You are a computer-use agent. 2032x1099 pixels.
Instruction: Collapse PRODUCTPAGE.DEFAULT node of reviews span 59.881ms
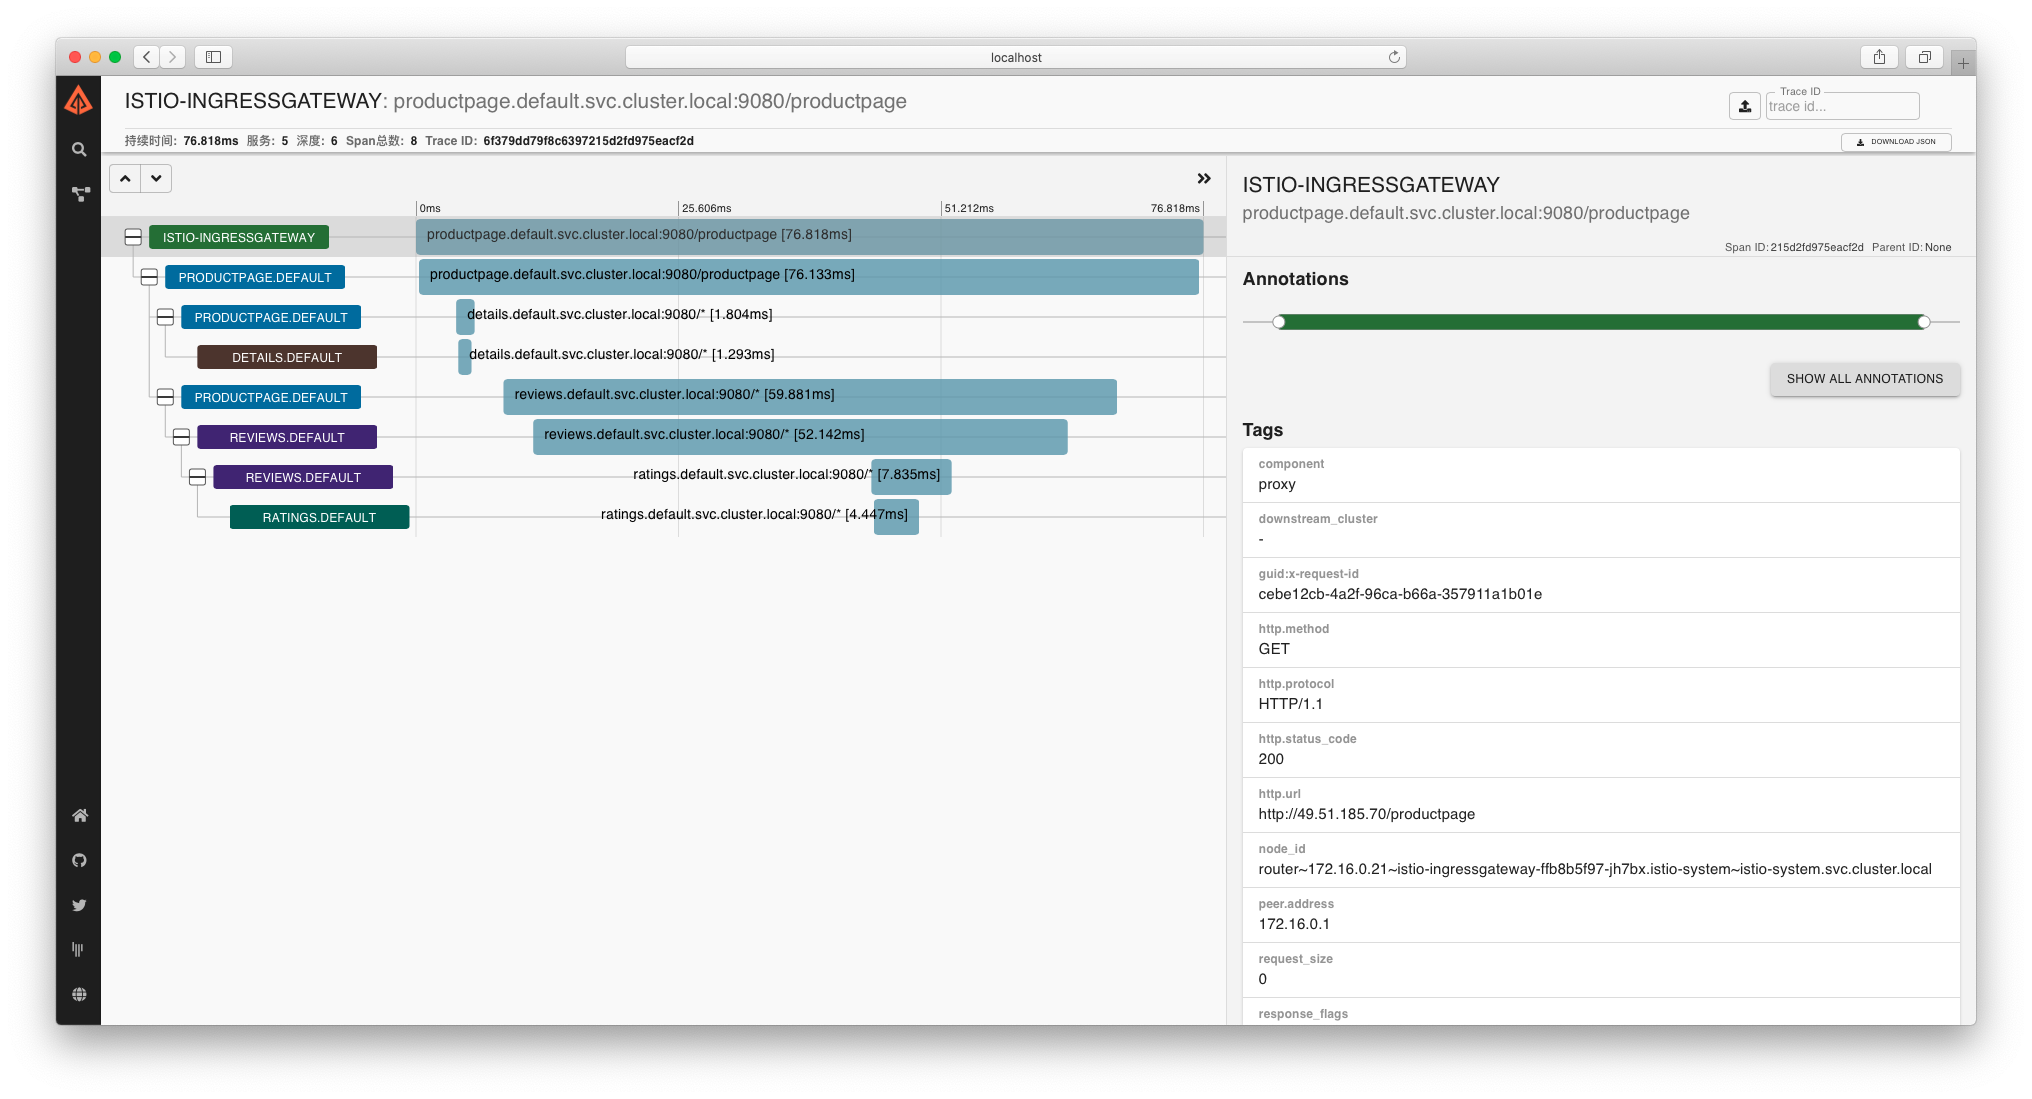coord(165,397)
